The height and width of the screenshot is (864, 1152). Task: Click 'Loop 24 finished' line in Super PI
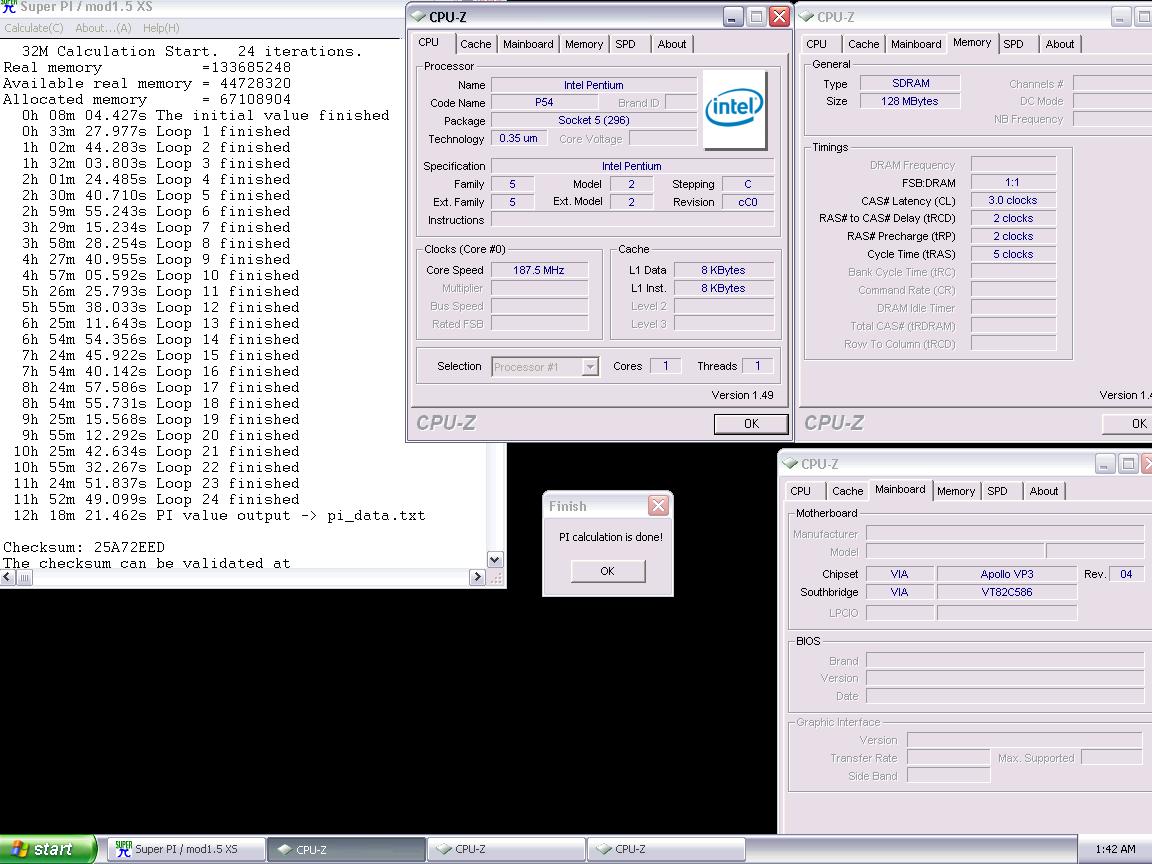click(156, 500)
